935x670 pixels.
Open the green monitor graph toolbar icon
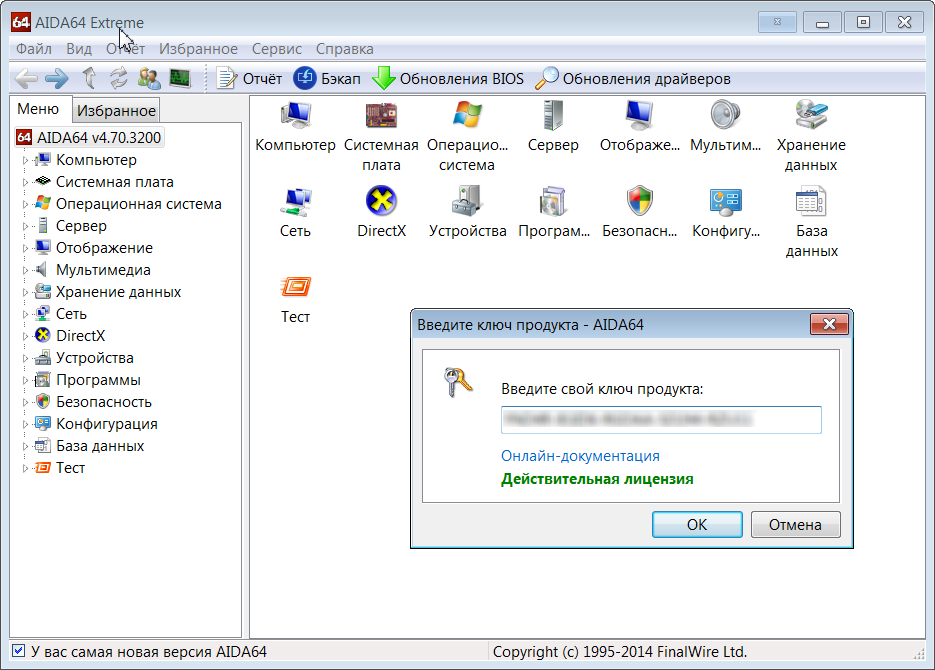180,79
